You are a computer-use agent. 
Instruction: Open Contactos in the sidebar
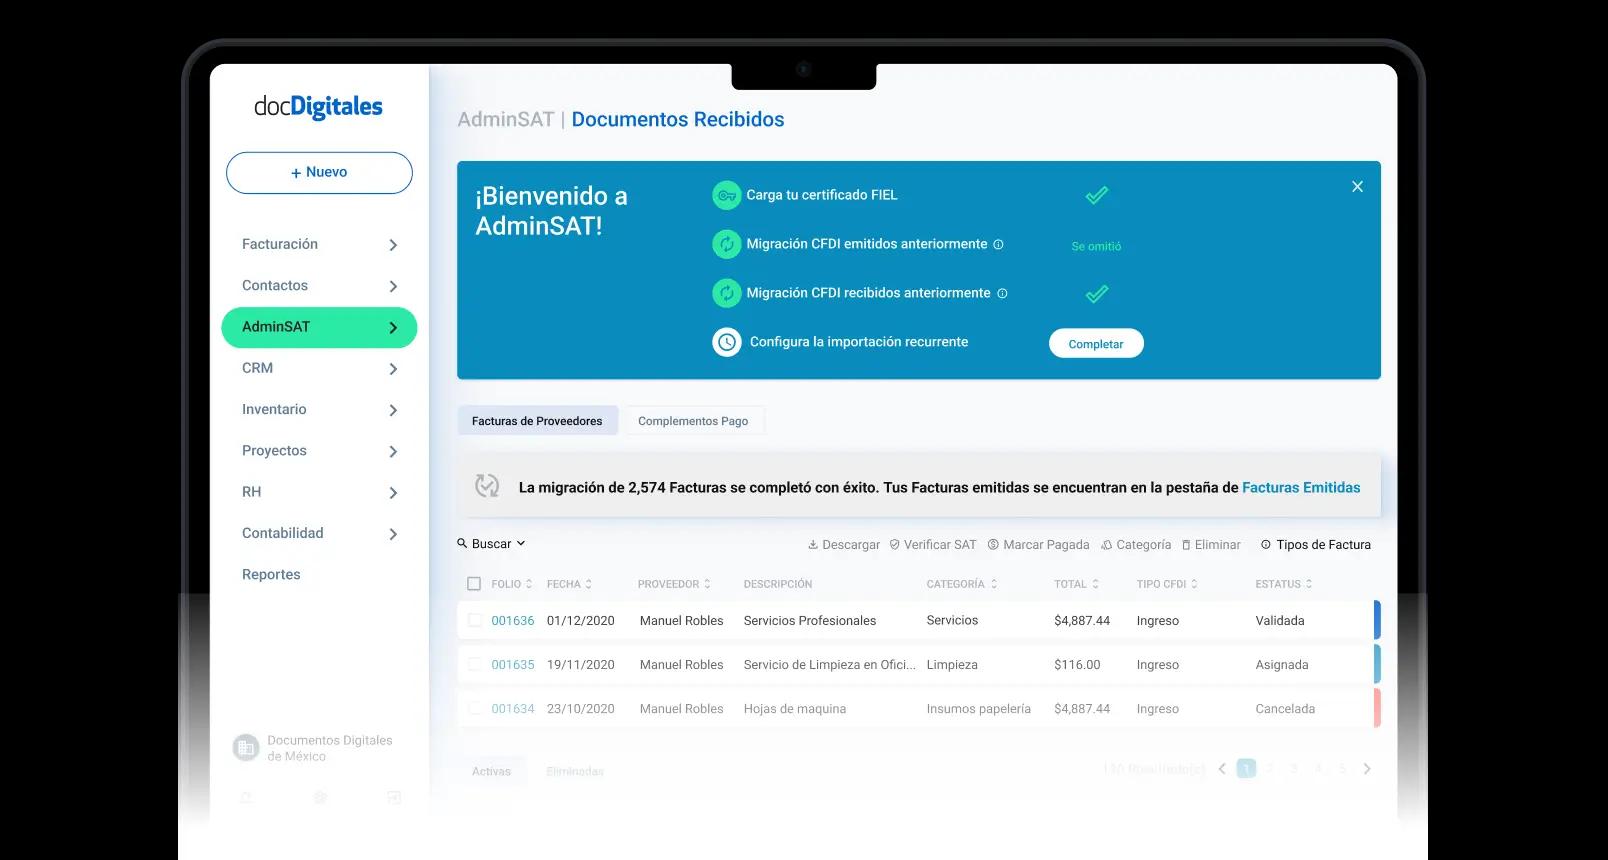tap(275, 285)
